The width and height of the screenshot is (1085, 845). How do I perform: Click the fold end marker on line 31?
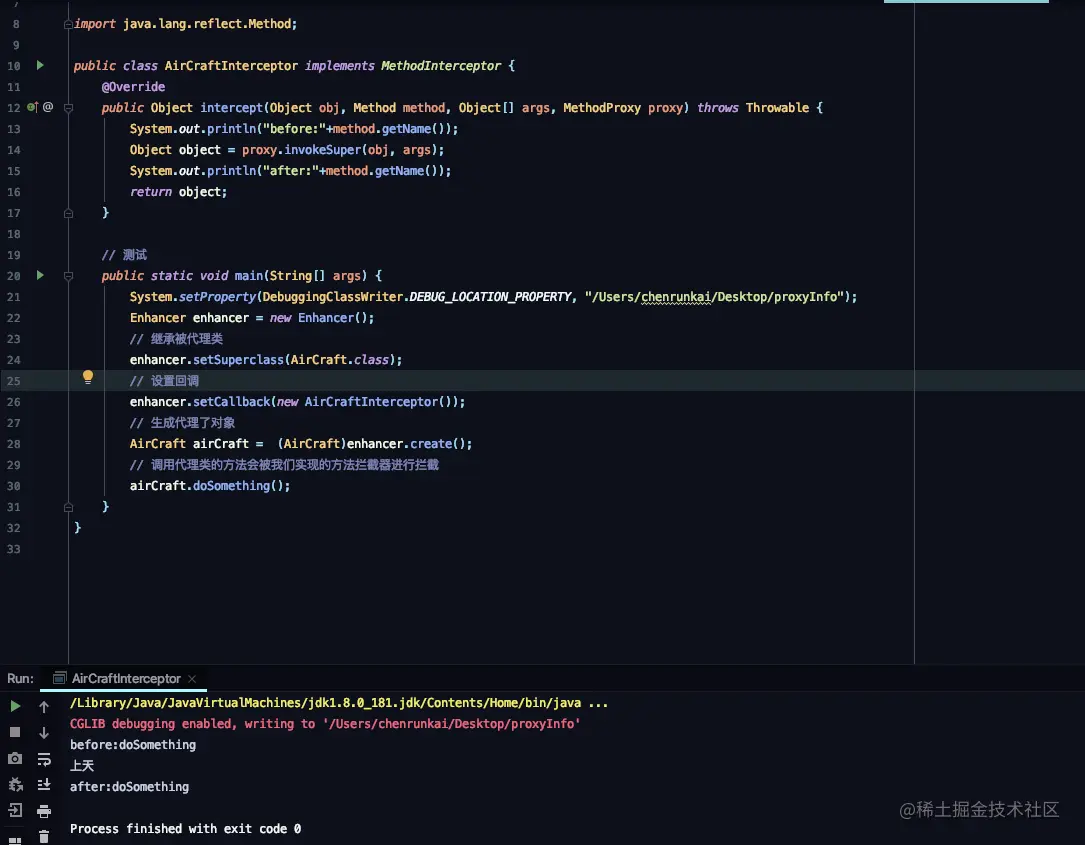coord(68,507)
